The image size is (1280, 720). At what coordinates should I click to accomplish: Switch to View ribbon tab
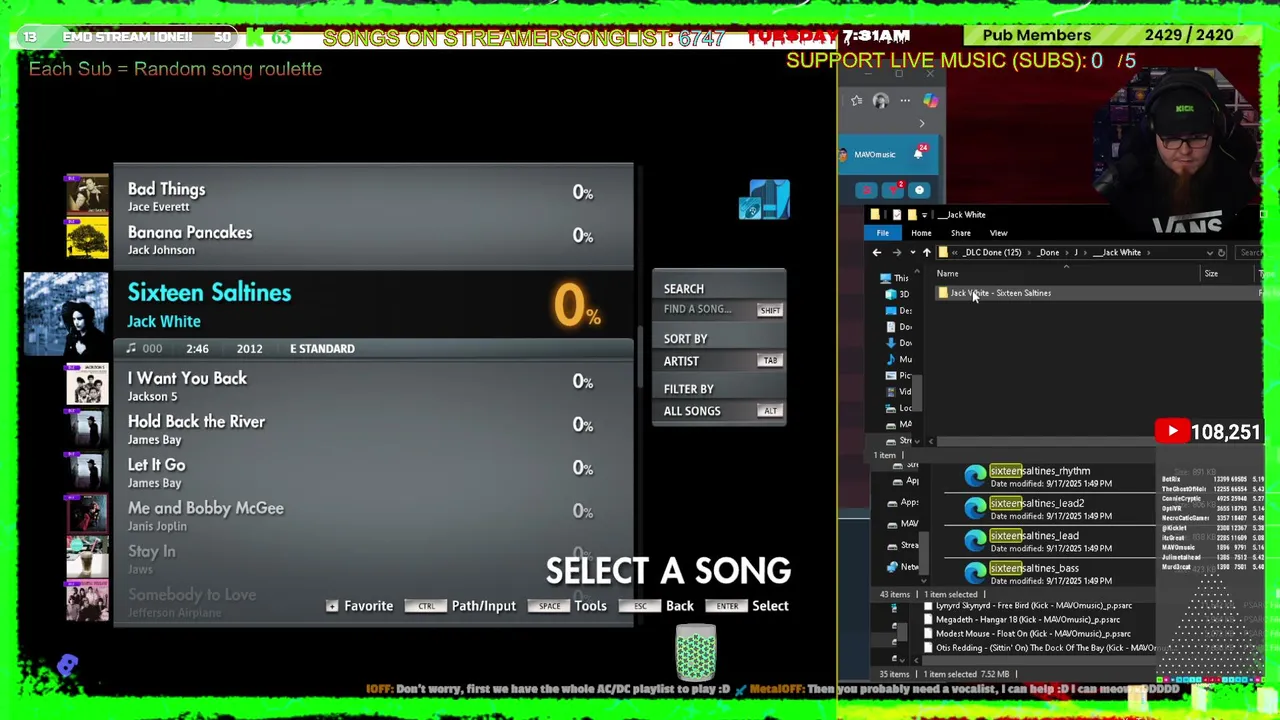998,233
